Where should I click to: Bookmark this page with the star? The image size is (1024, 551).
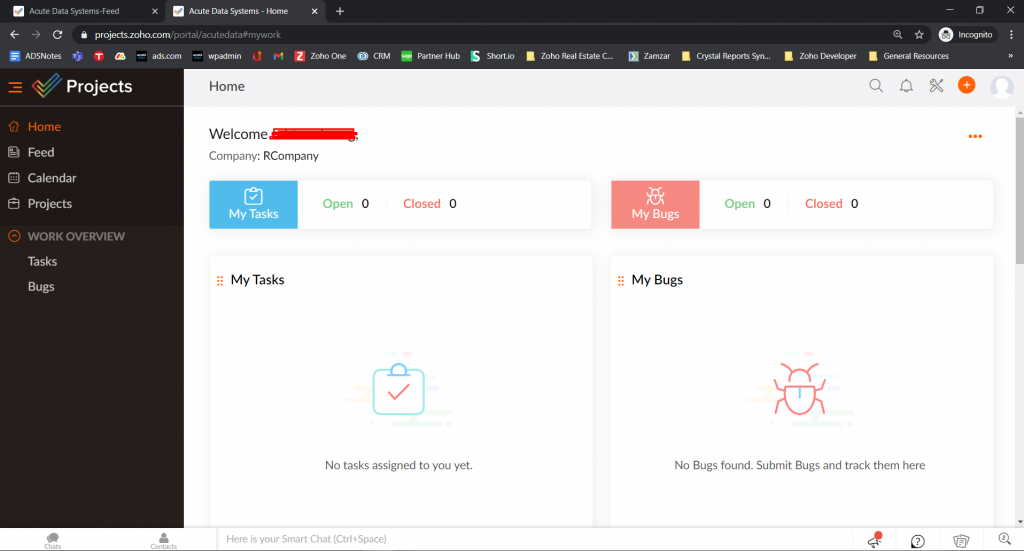pyautogui.click(x=919, y=35)
